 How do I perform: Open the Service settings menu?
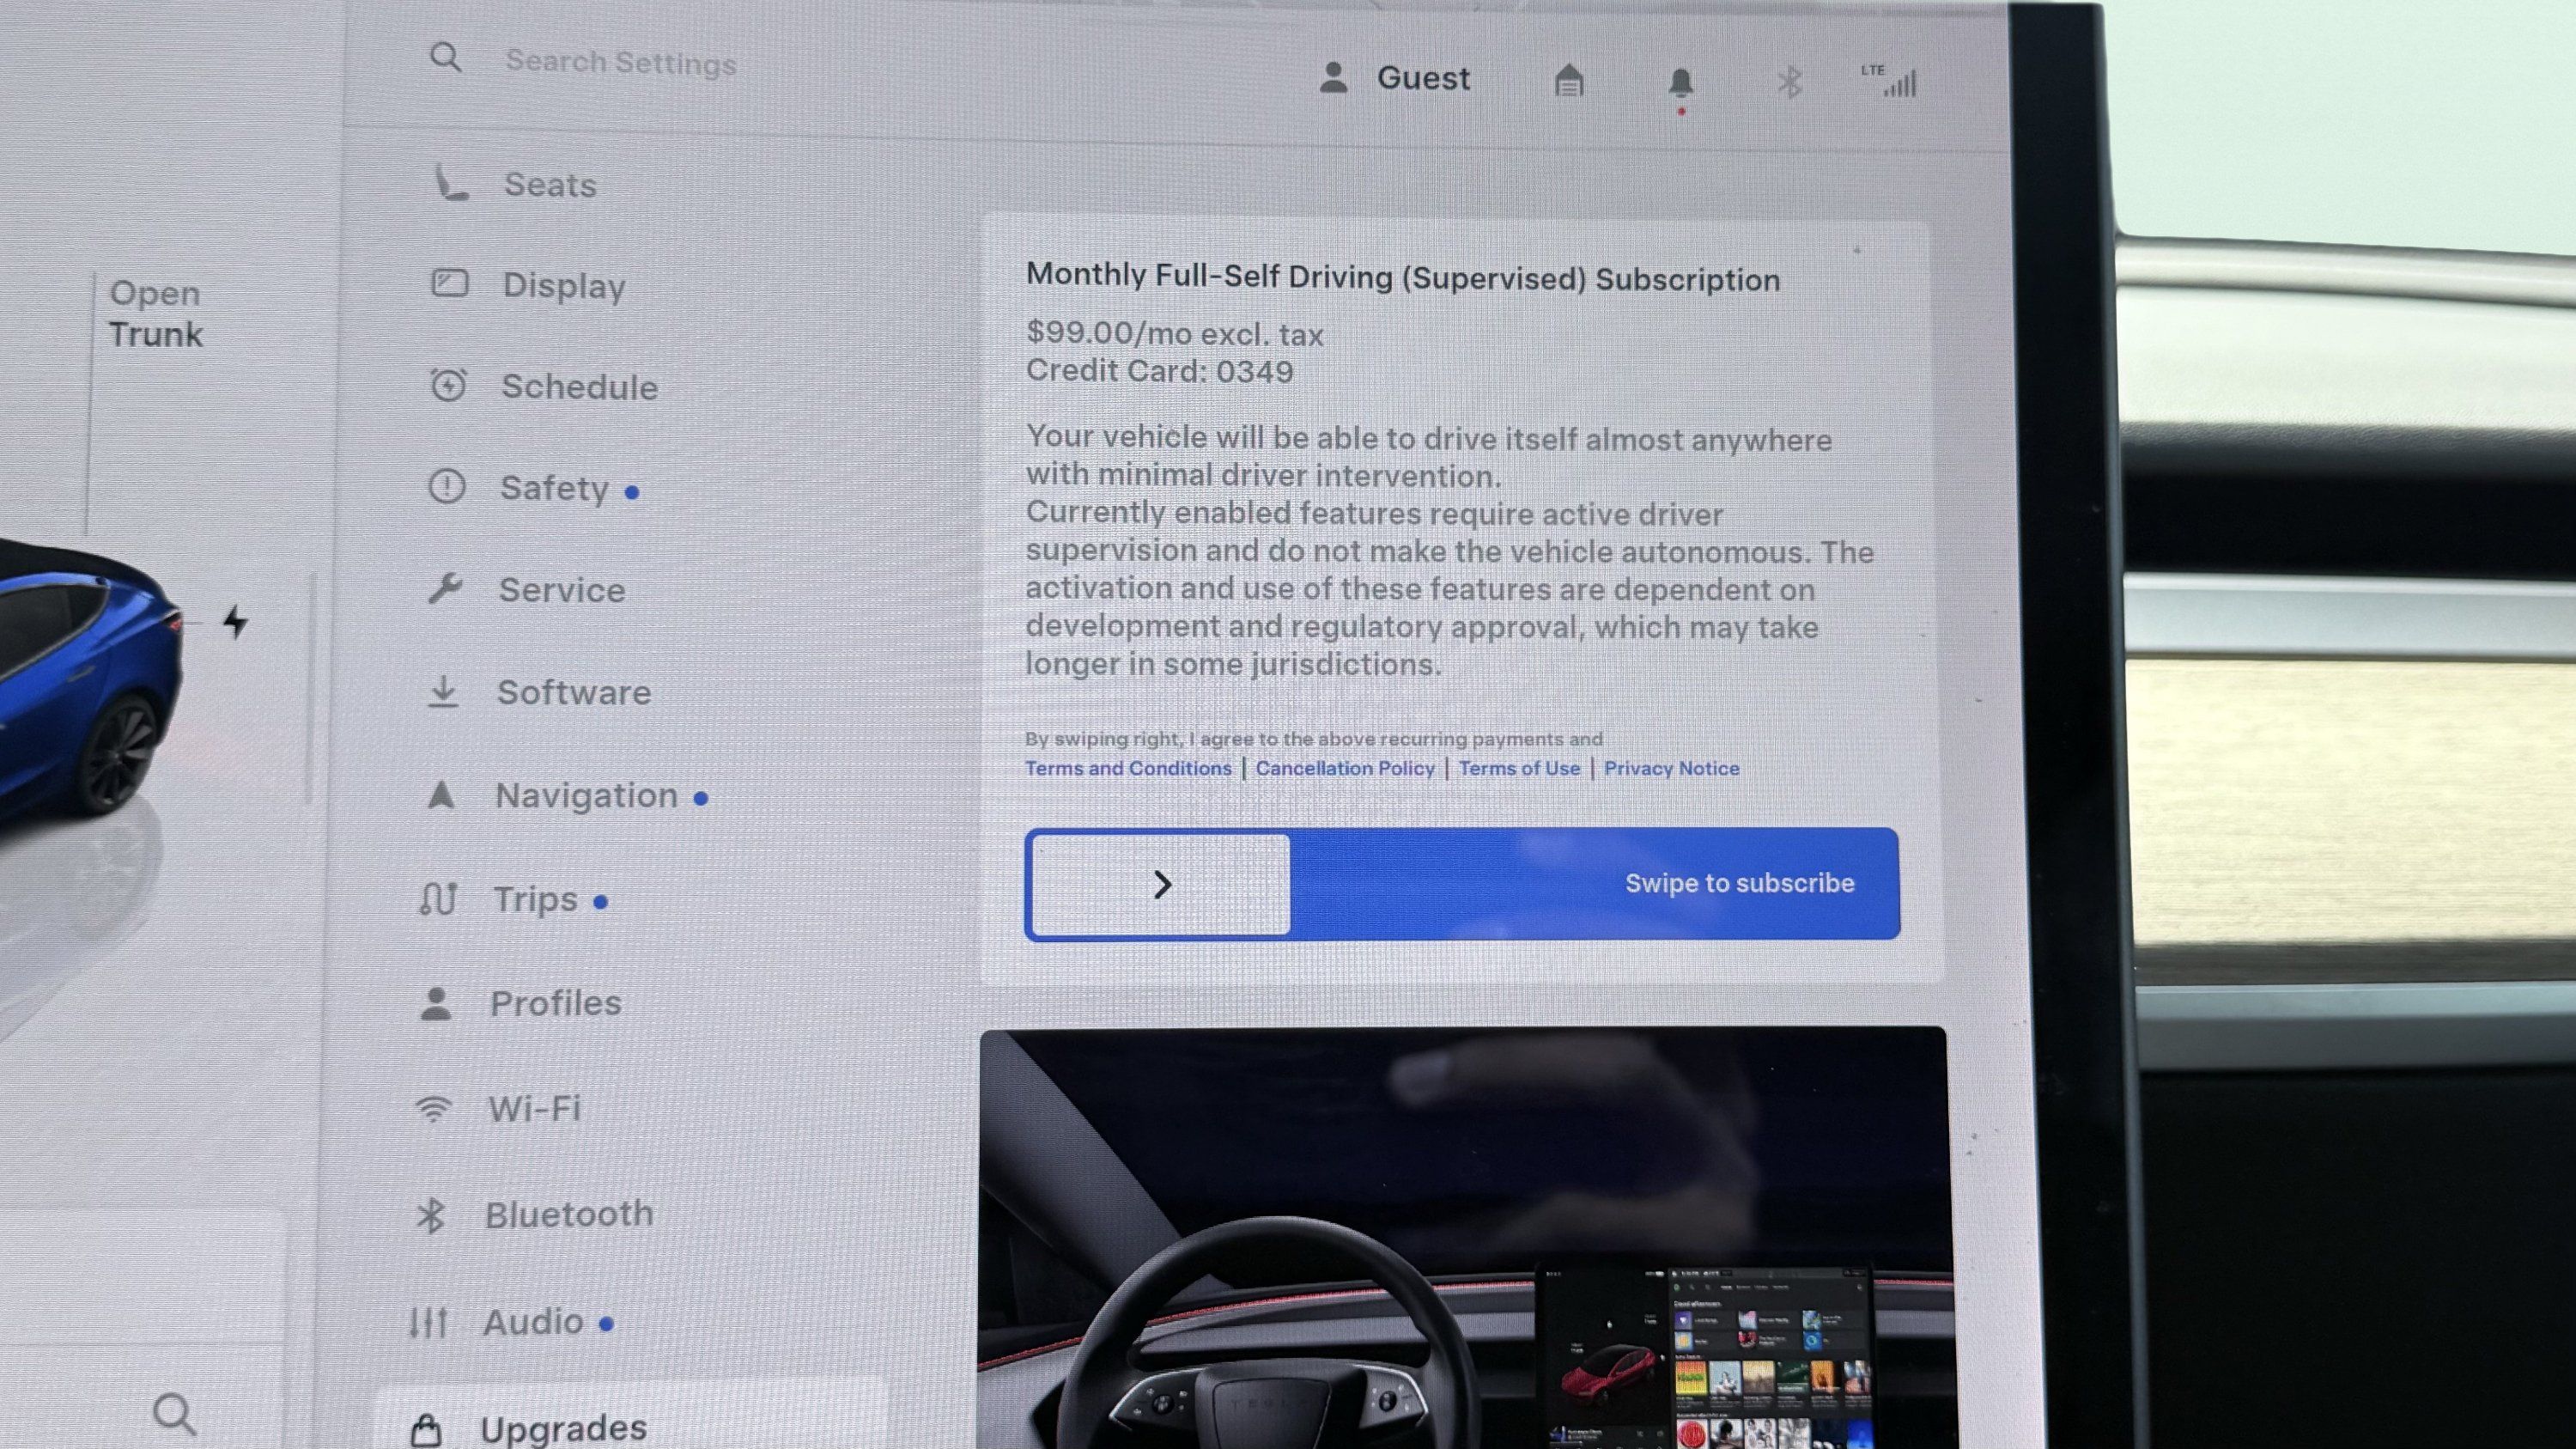[x=562, y=590]
